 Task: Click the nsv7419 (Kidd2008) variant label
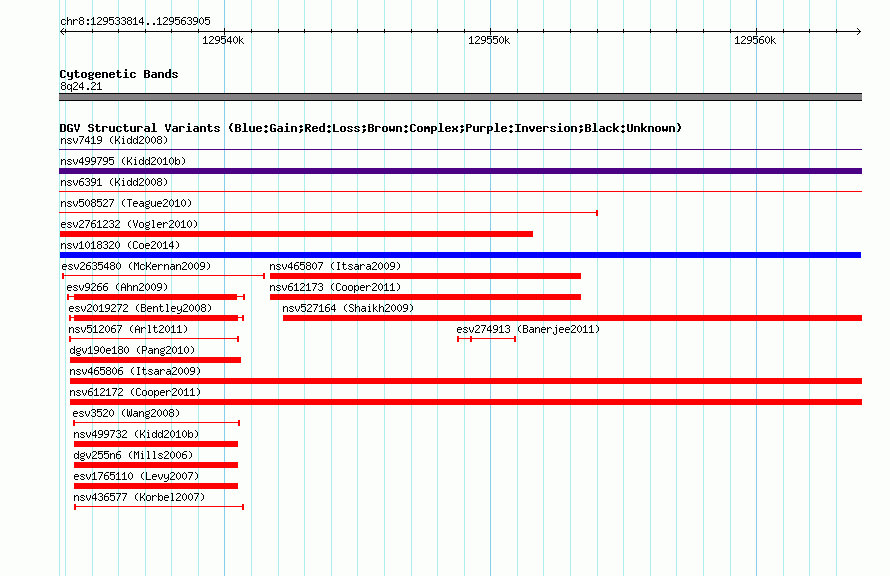click(114, 140)
